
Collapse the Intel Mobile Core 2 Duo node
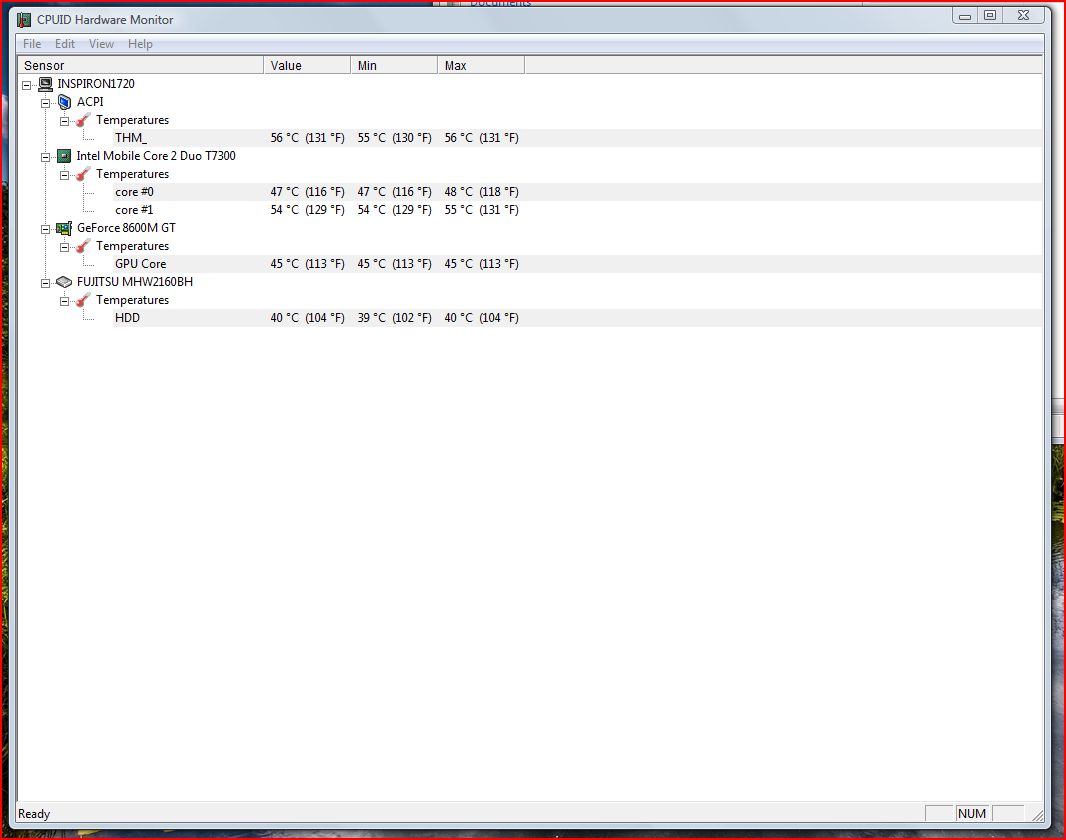46,157
